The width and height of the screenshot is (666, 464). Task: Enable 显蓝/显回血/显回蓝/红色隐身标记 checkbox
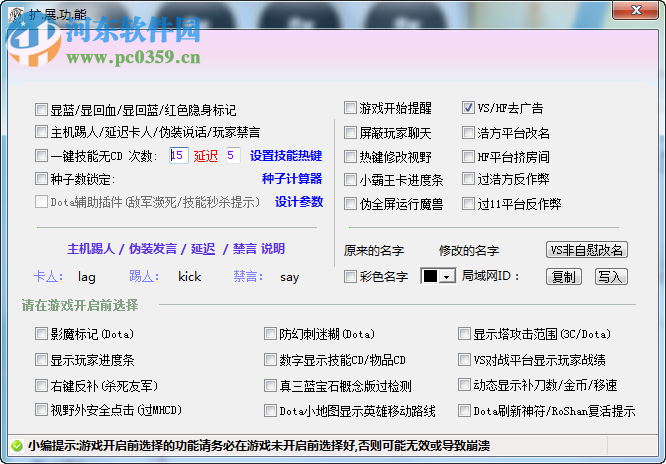pyautogui.click(x=41, y=110)
